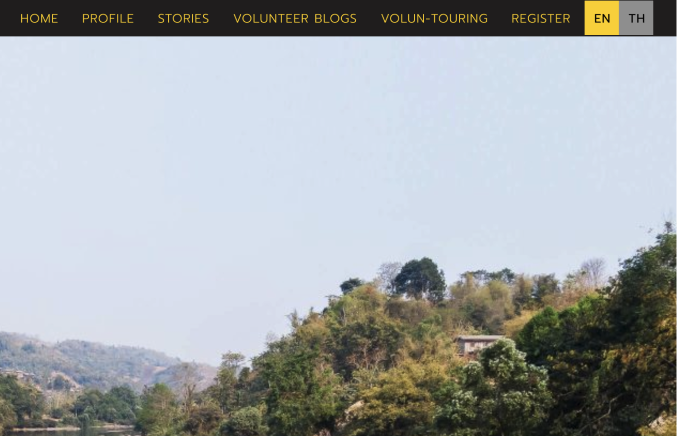Click the hillside hut in the photo
Screen dimensions: 677x436
coord(478,344)
